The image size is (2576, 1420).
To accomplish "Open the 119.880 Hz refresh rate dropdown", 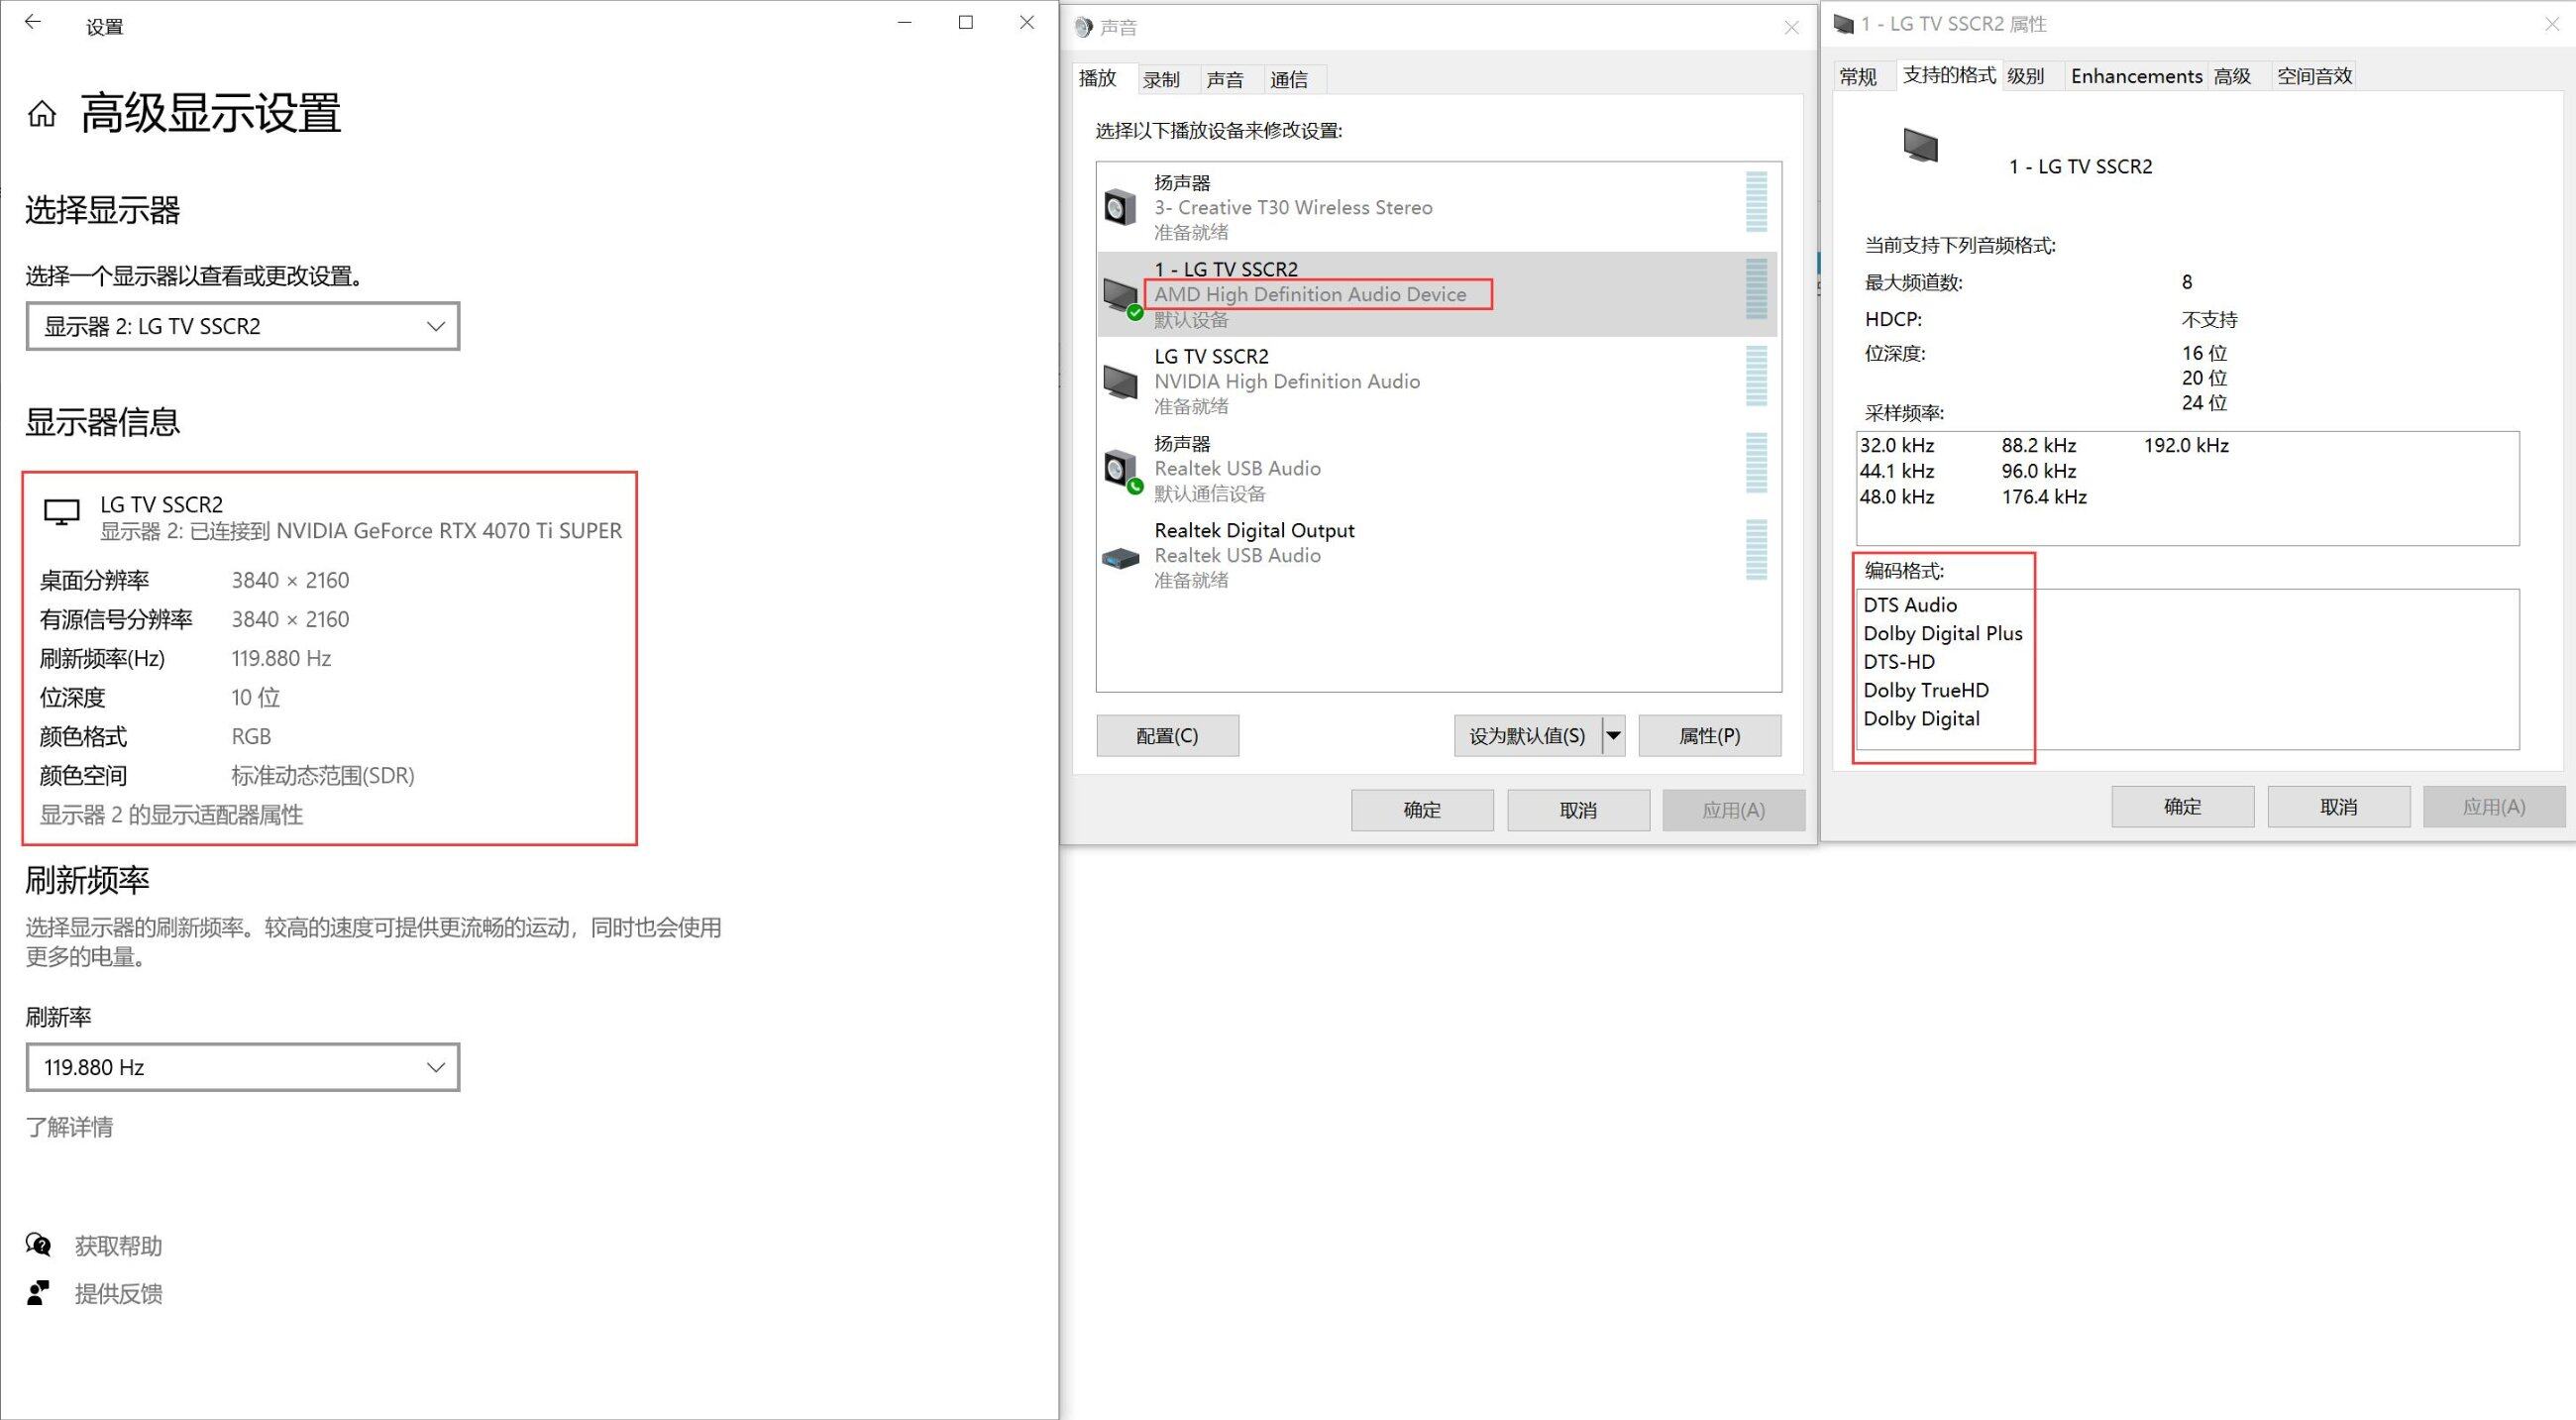I will 243,1067.
